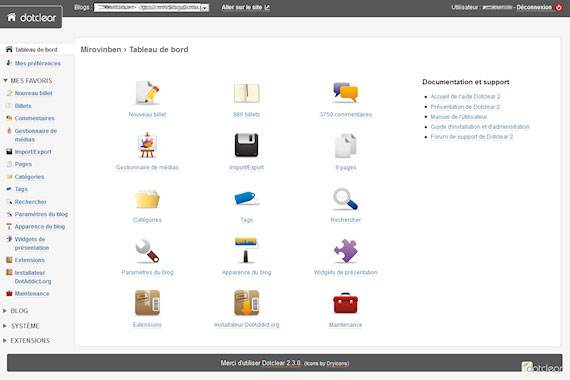Open the Import/Export floppy disk icon
Viewport: 570px width, 380px height.
[246, 145]
